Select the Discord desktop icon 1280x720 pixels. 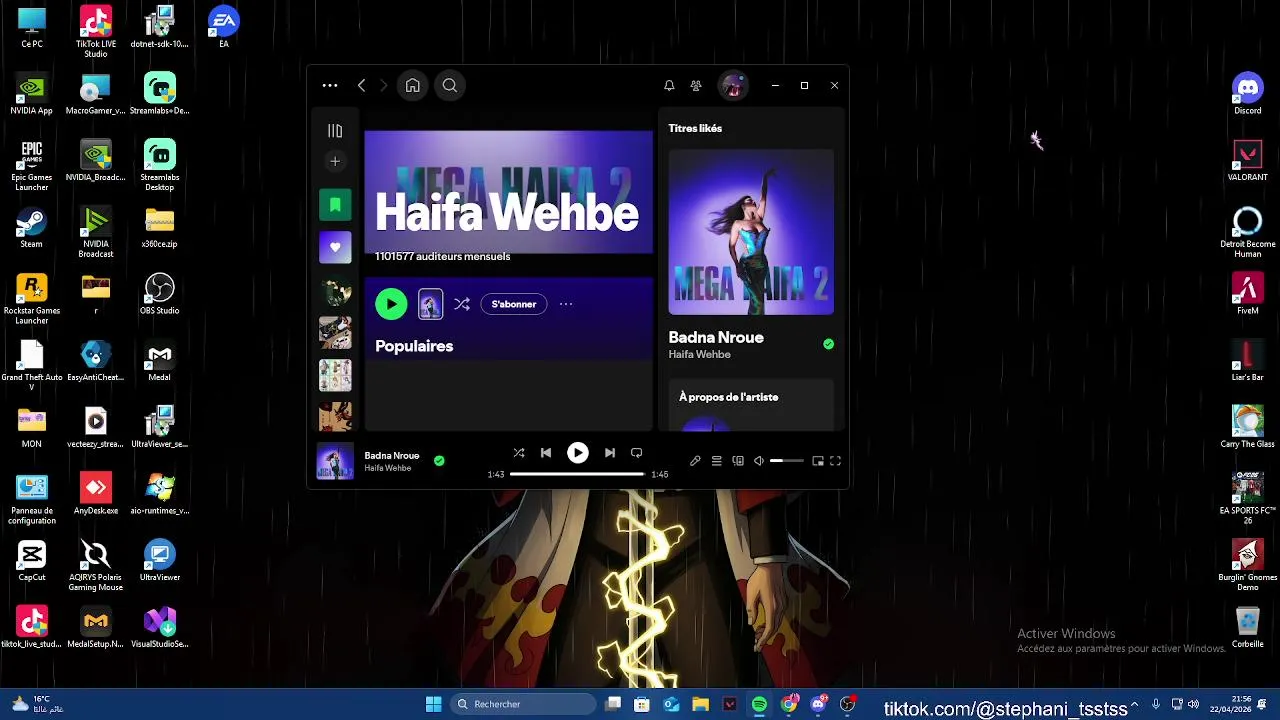(x=1247, y=94)
